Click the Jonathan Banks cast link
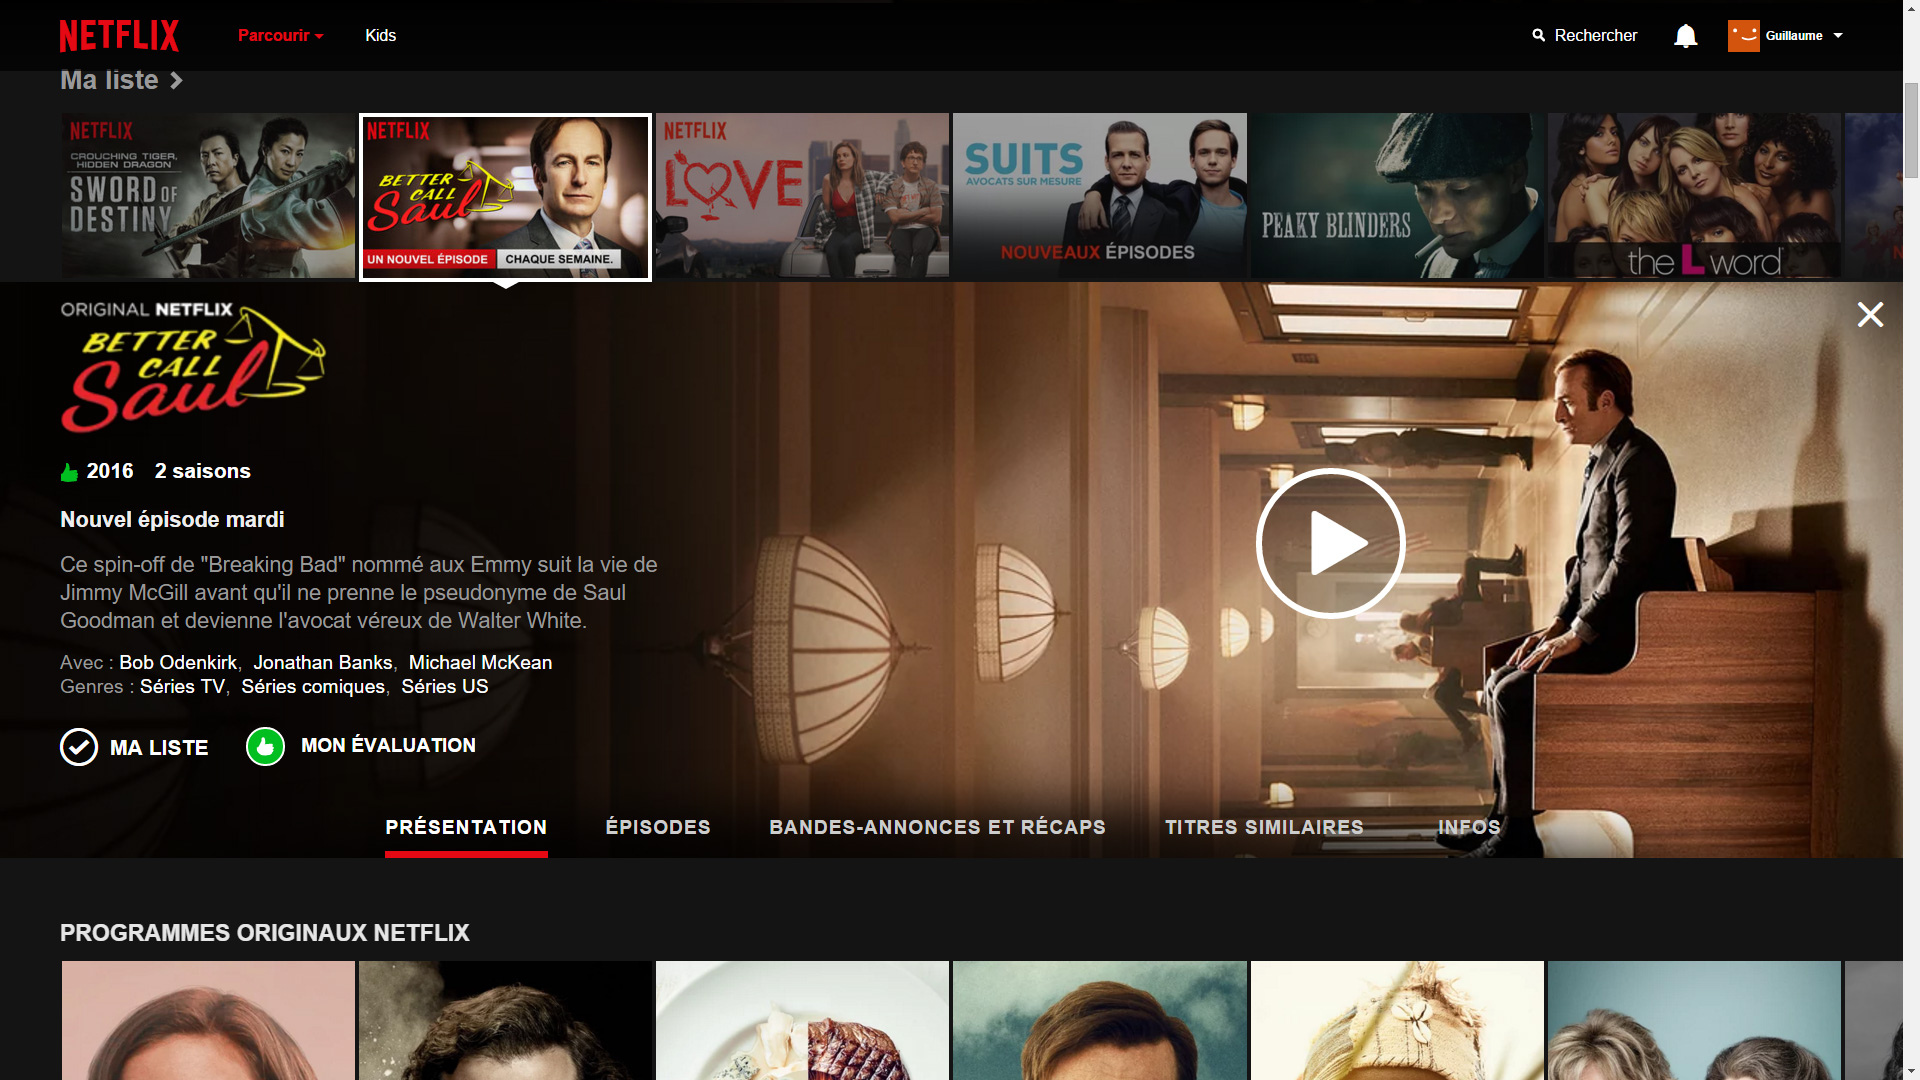The image size is (1920, 1080). [322, 663]
